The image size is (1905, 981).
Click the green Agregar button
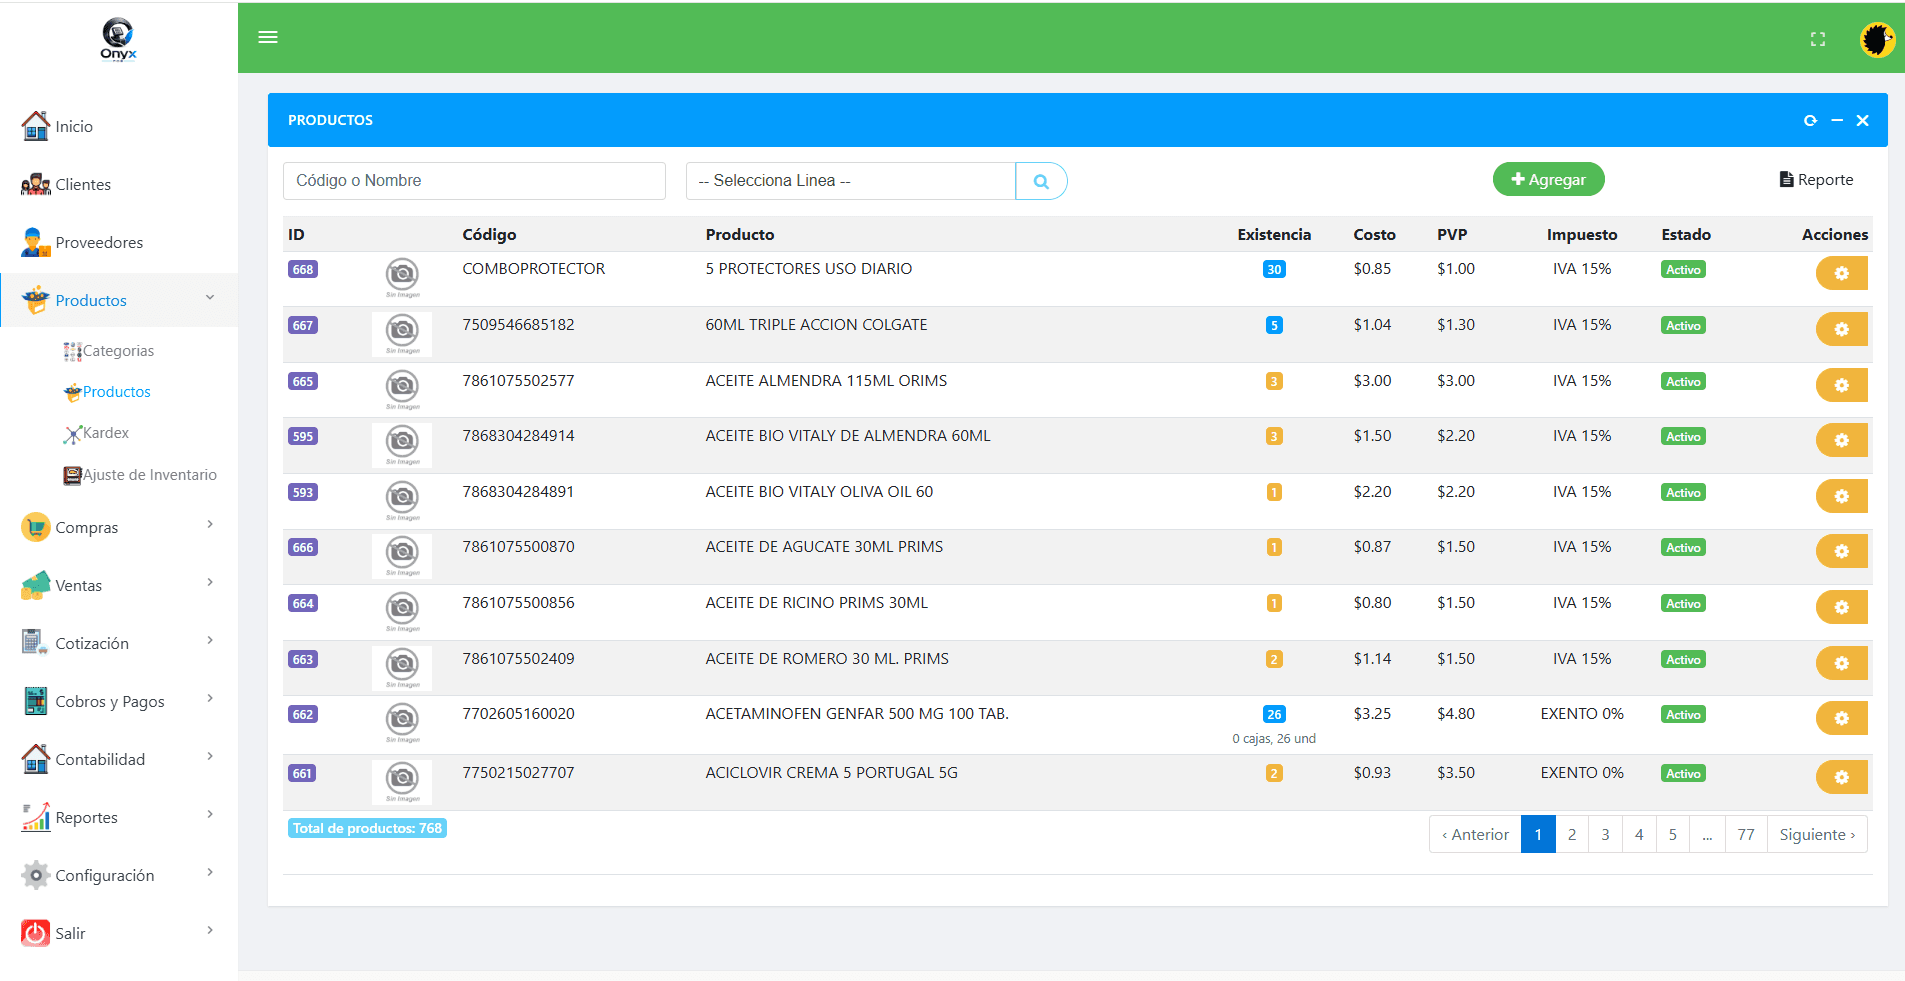1548,180
